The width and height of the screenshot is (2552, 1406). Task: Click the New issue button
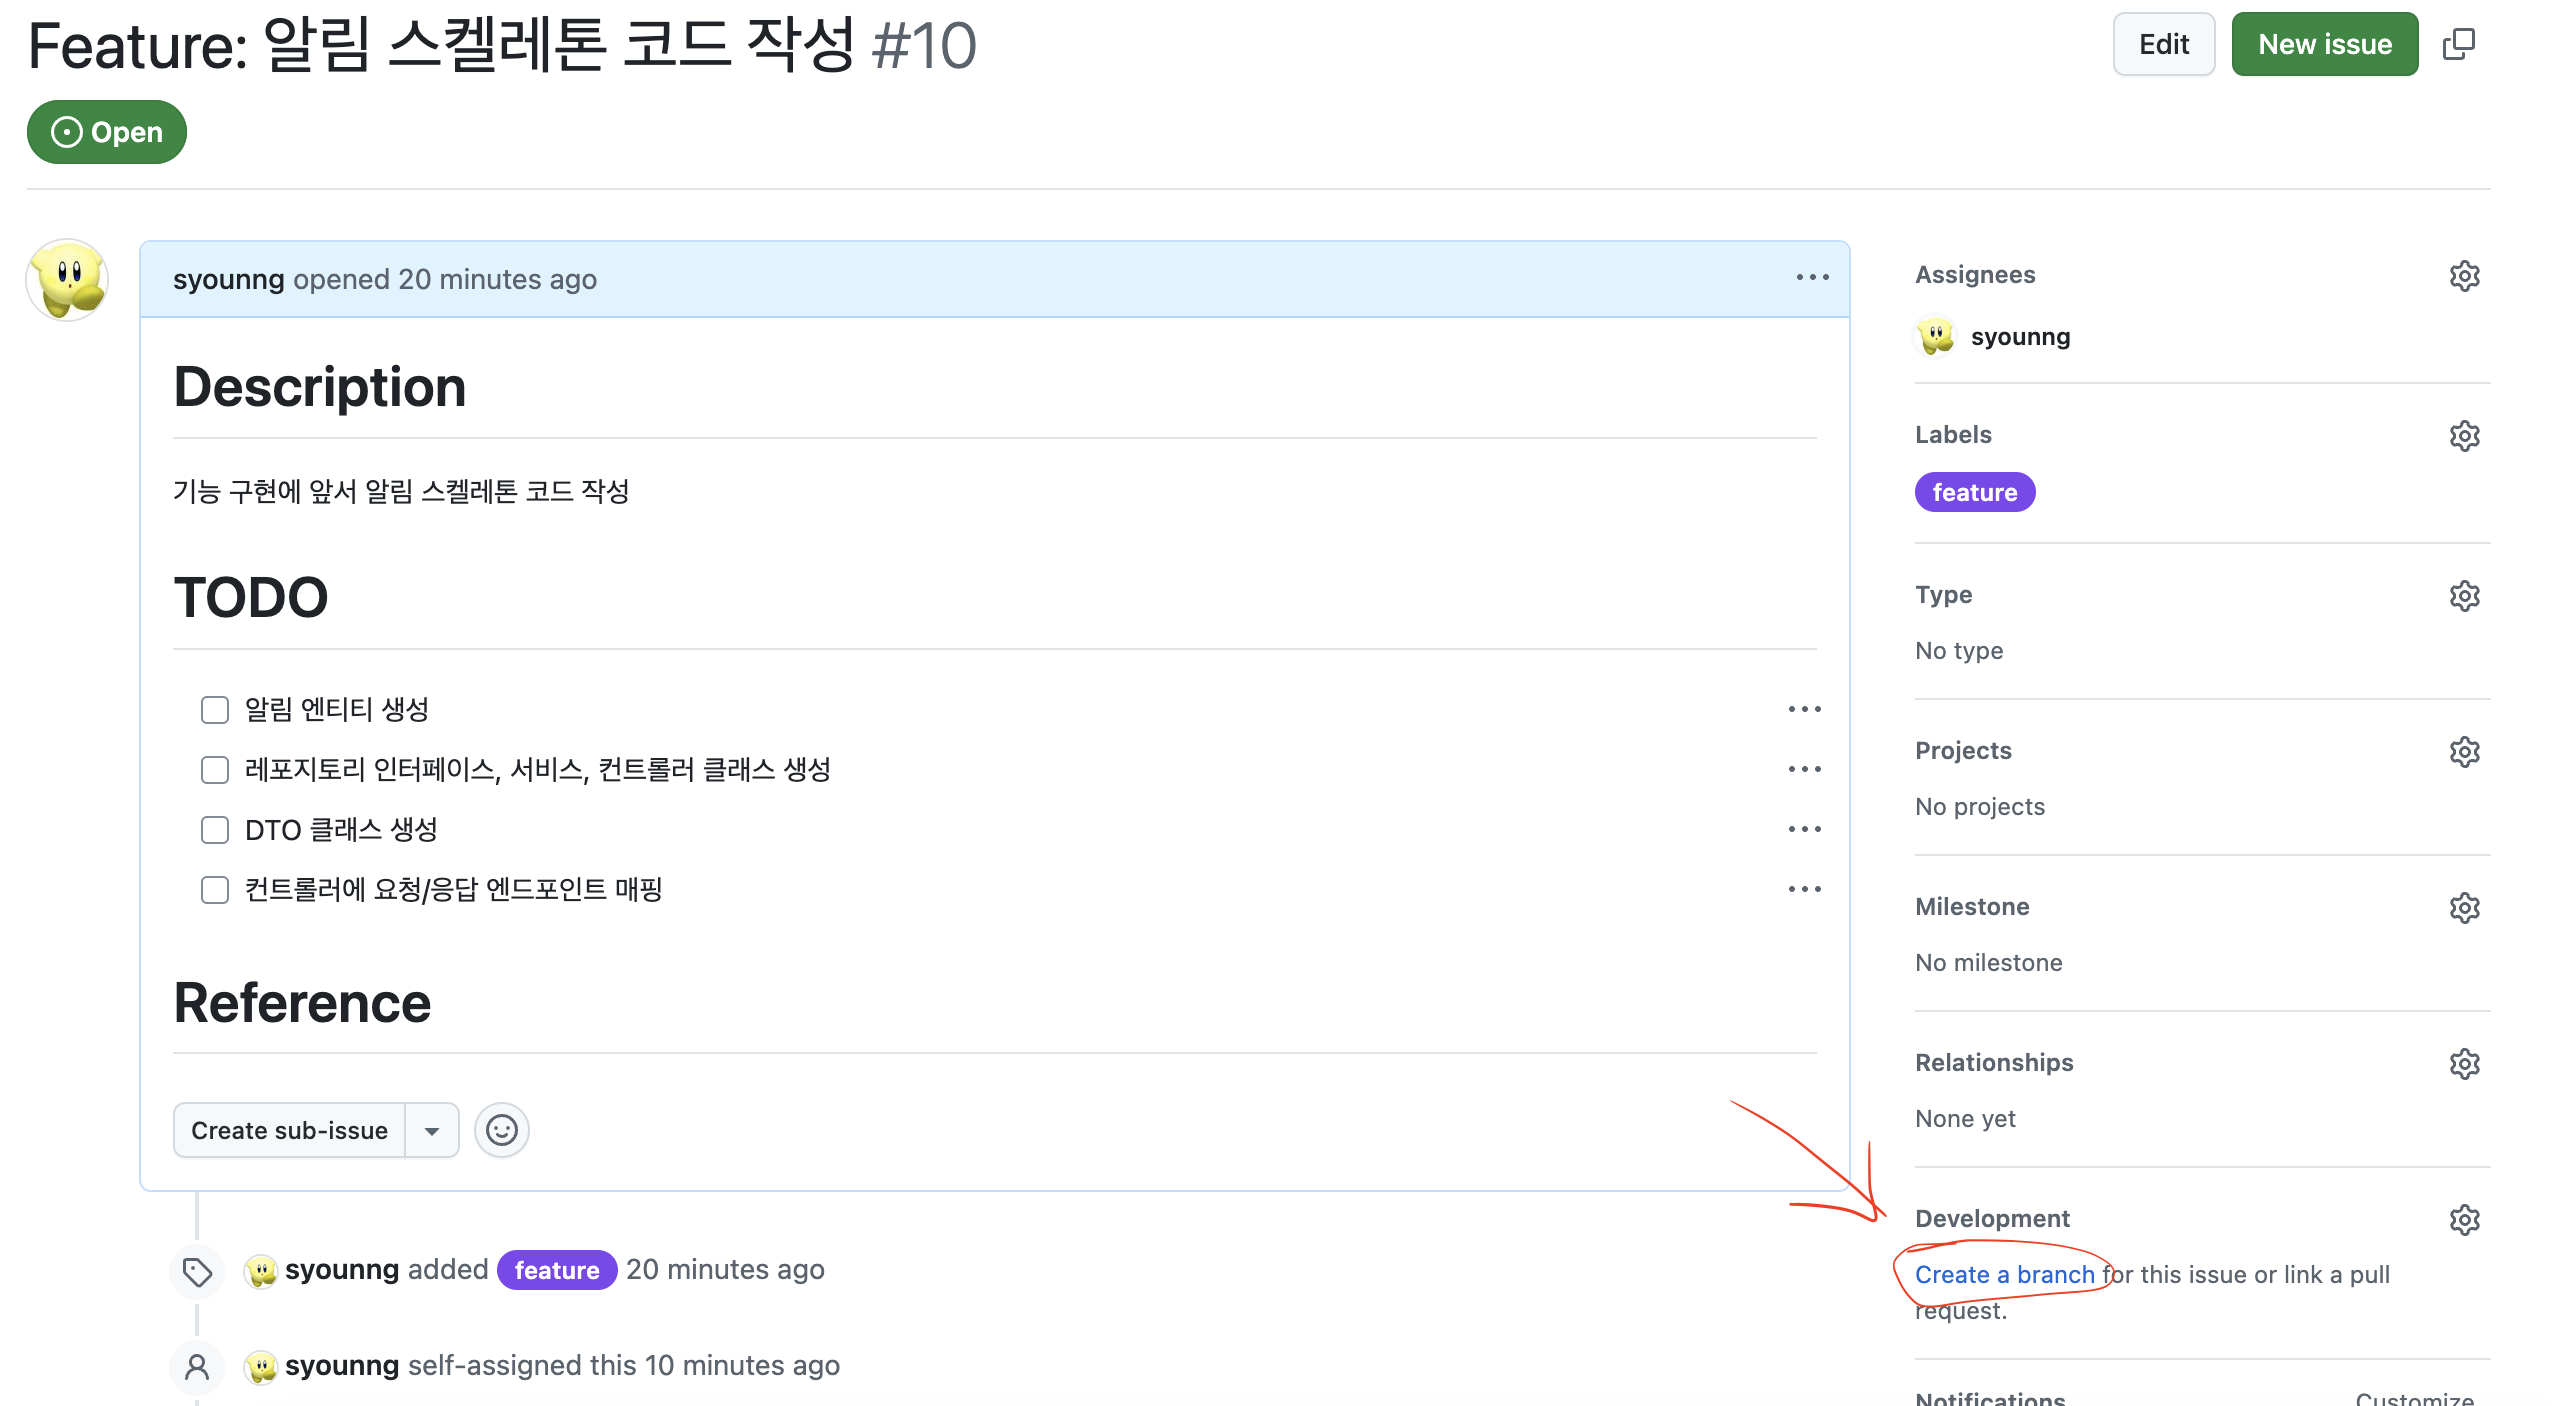point(2324,44)
